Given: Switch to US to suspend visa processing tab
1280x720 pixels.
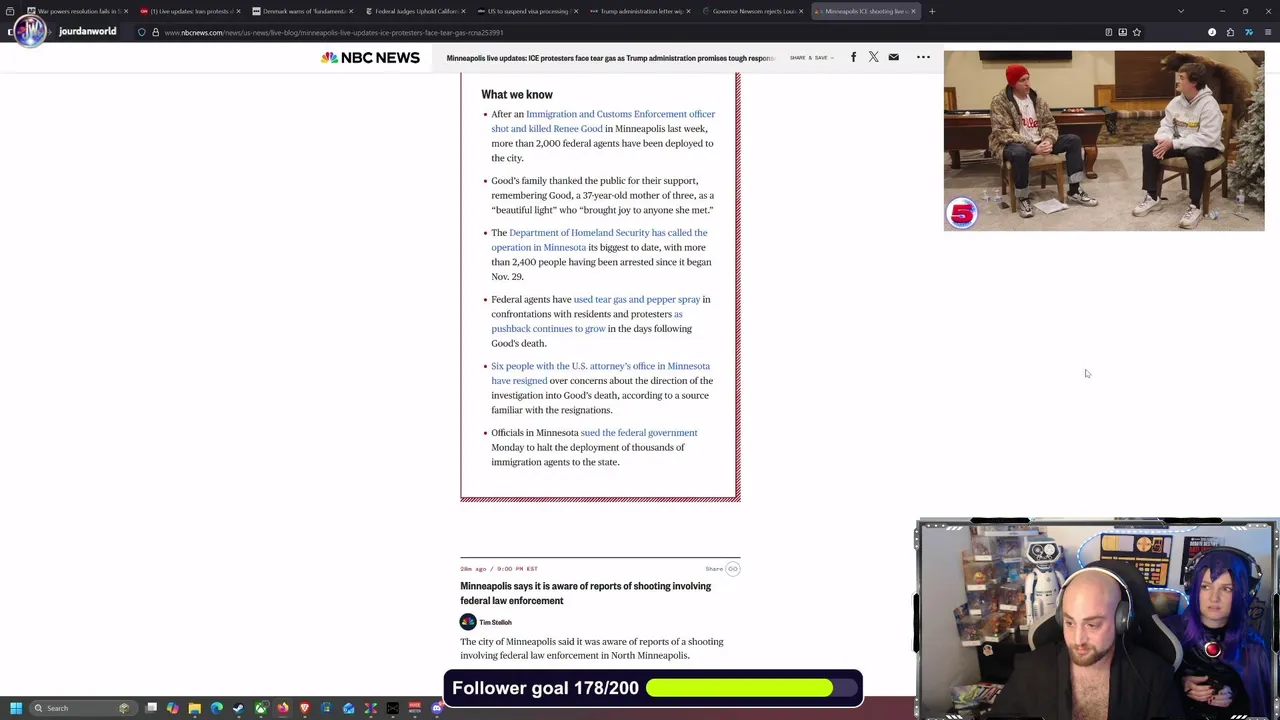Looking at the screenshot, I should click(527, 11).
